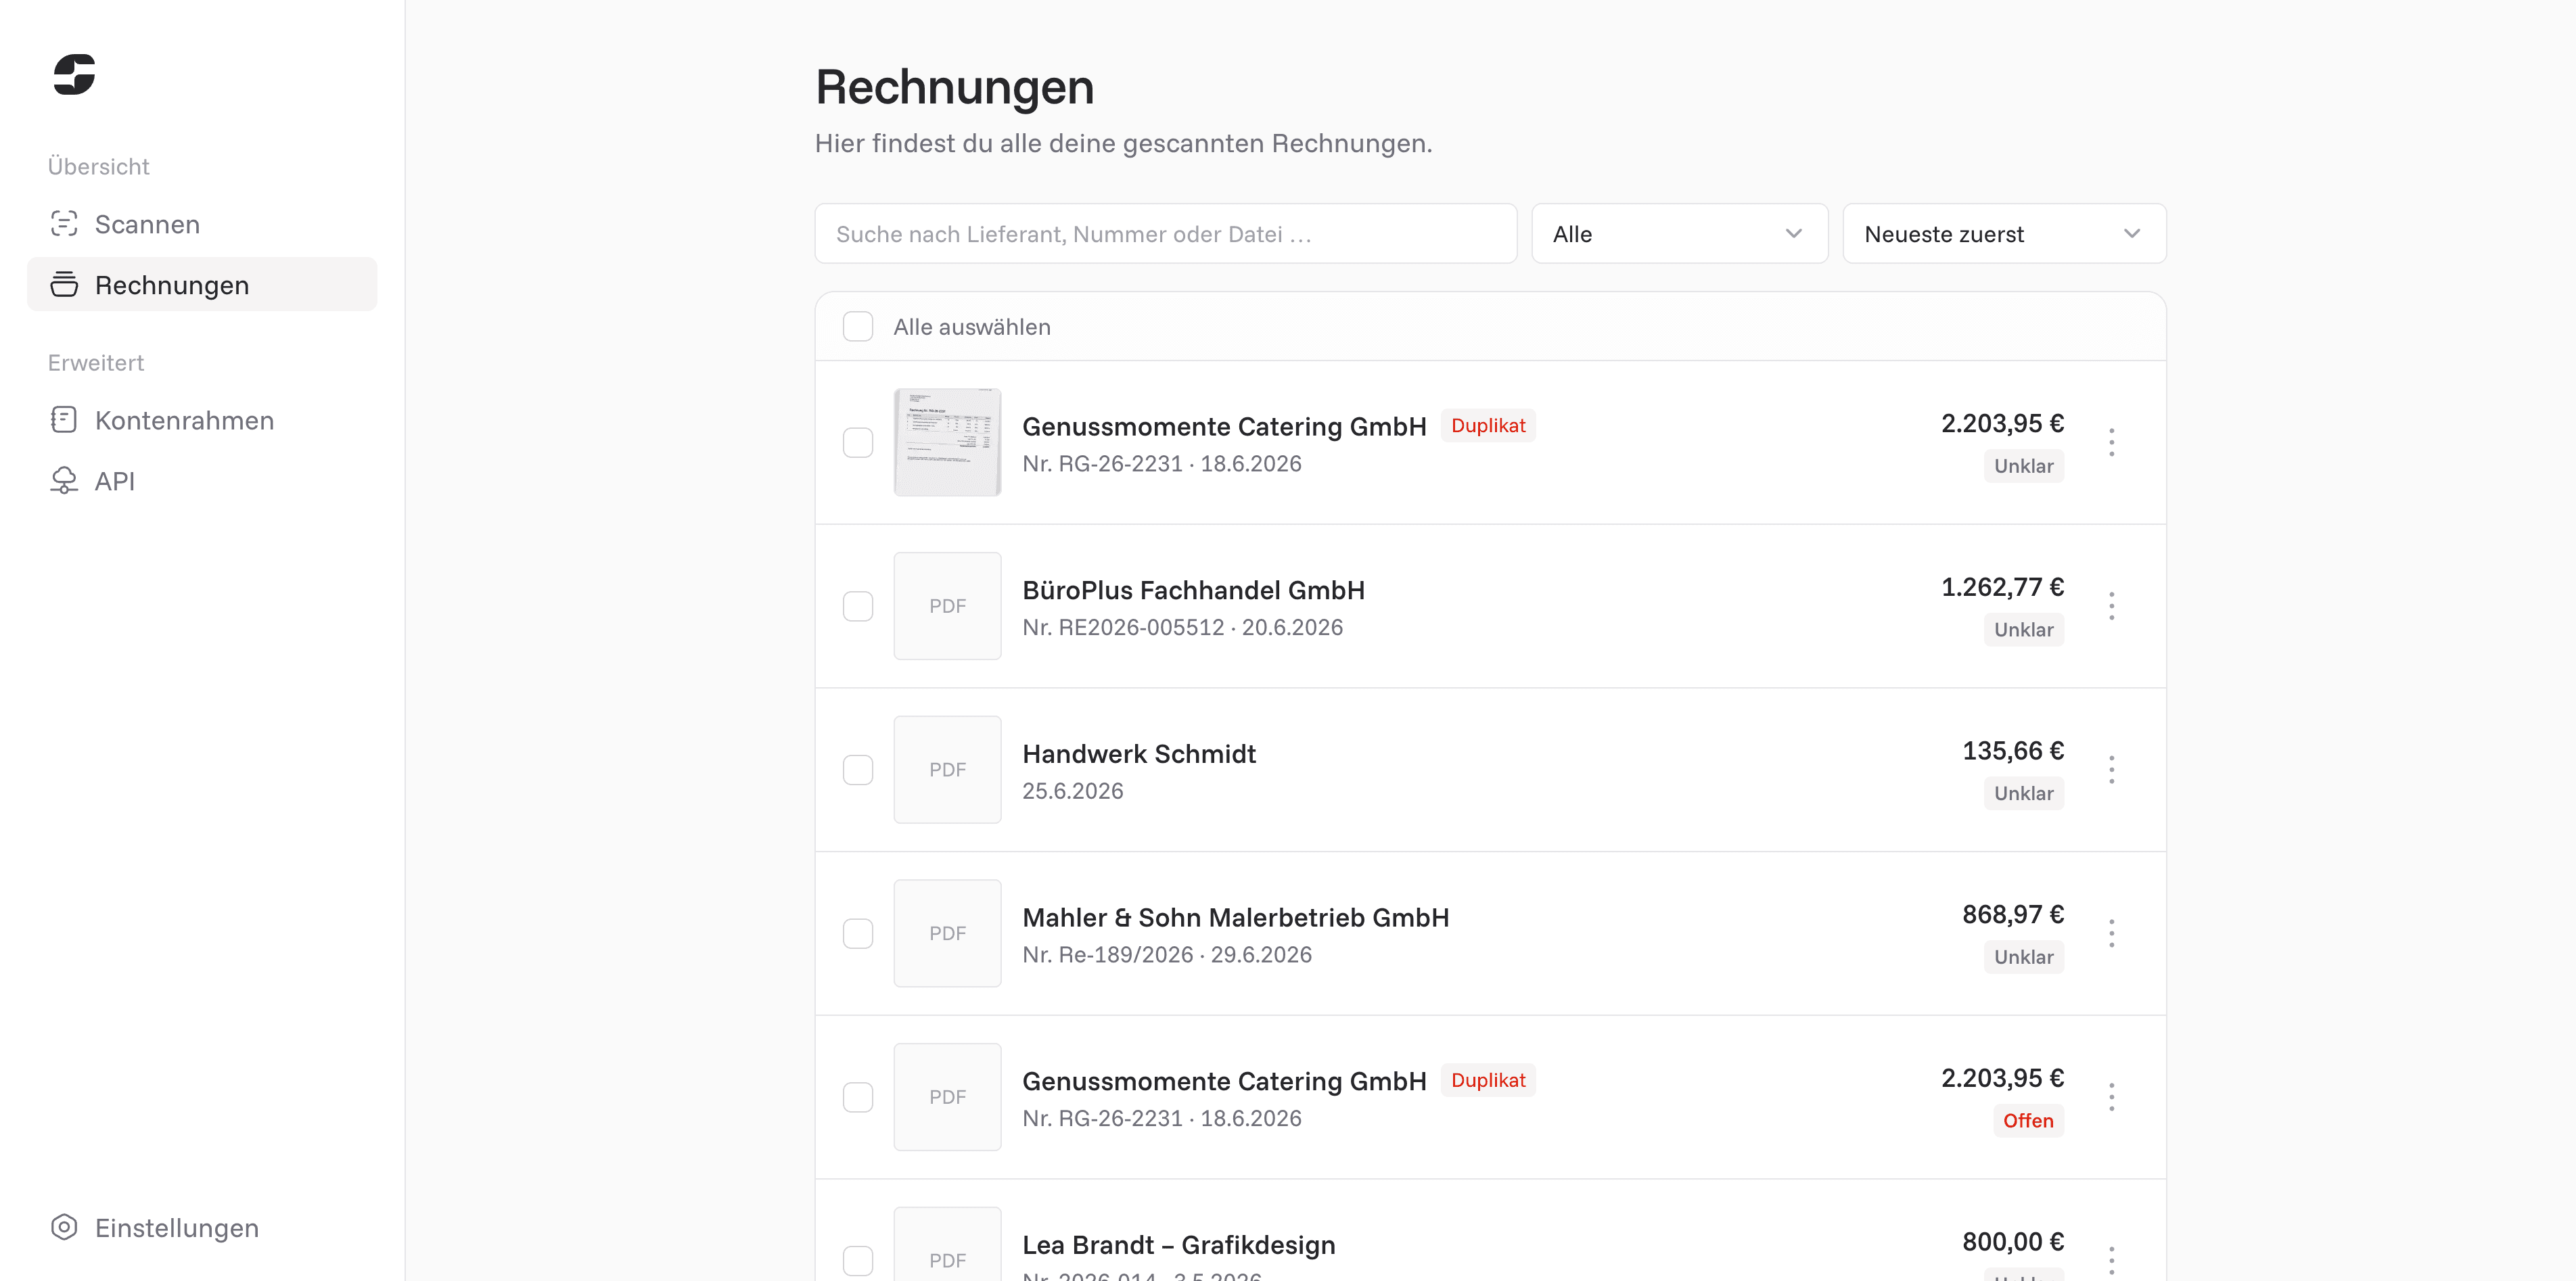Click the Einstellungen gear icon
The height and width of the screenshot is (1281, 2576).
click(x=64, y=1228)
